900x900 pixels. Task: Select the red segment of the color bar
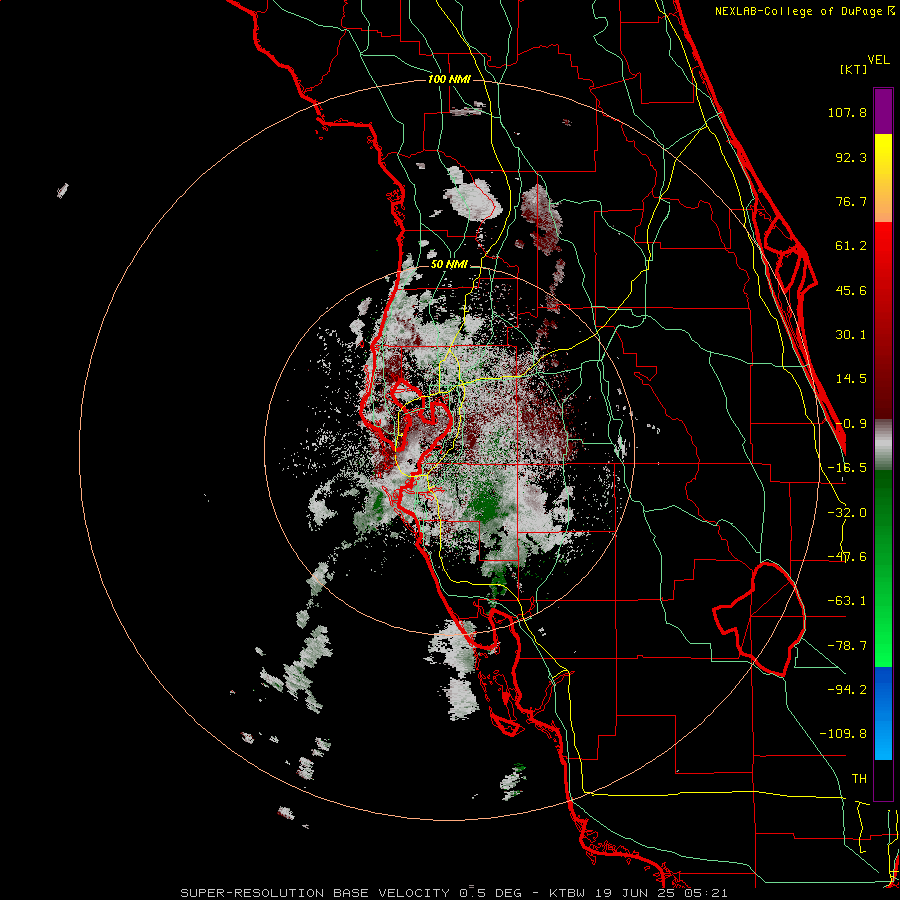[883, 320]
